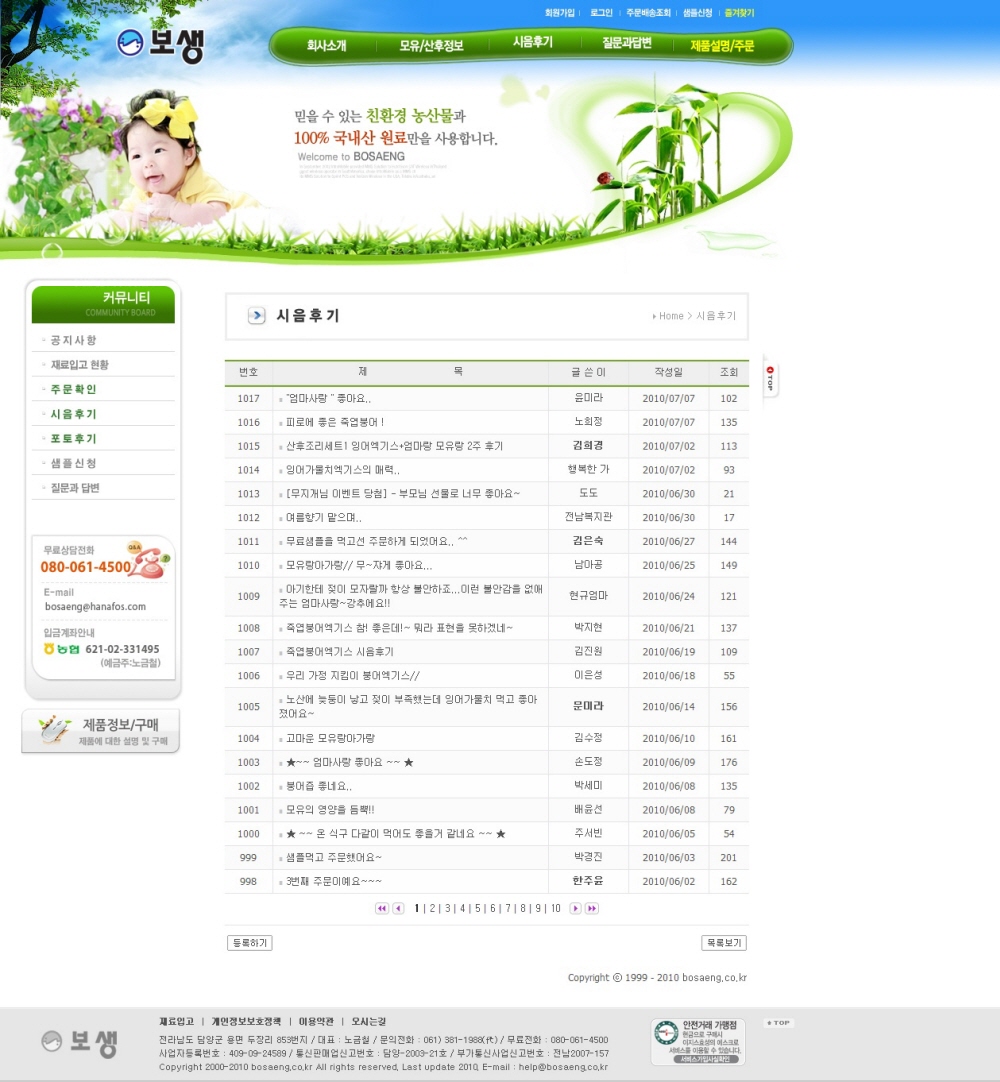Go to first page using double-left arrow
This screenshot has height=1082, width=1000.
(x=382, y=908)
